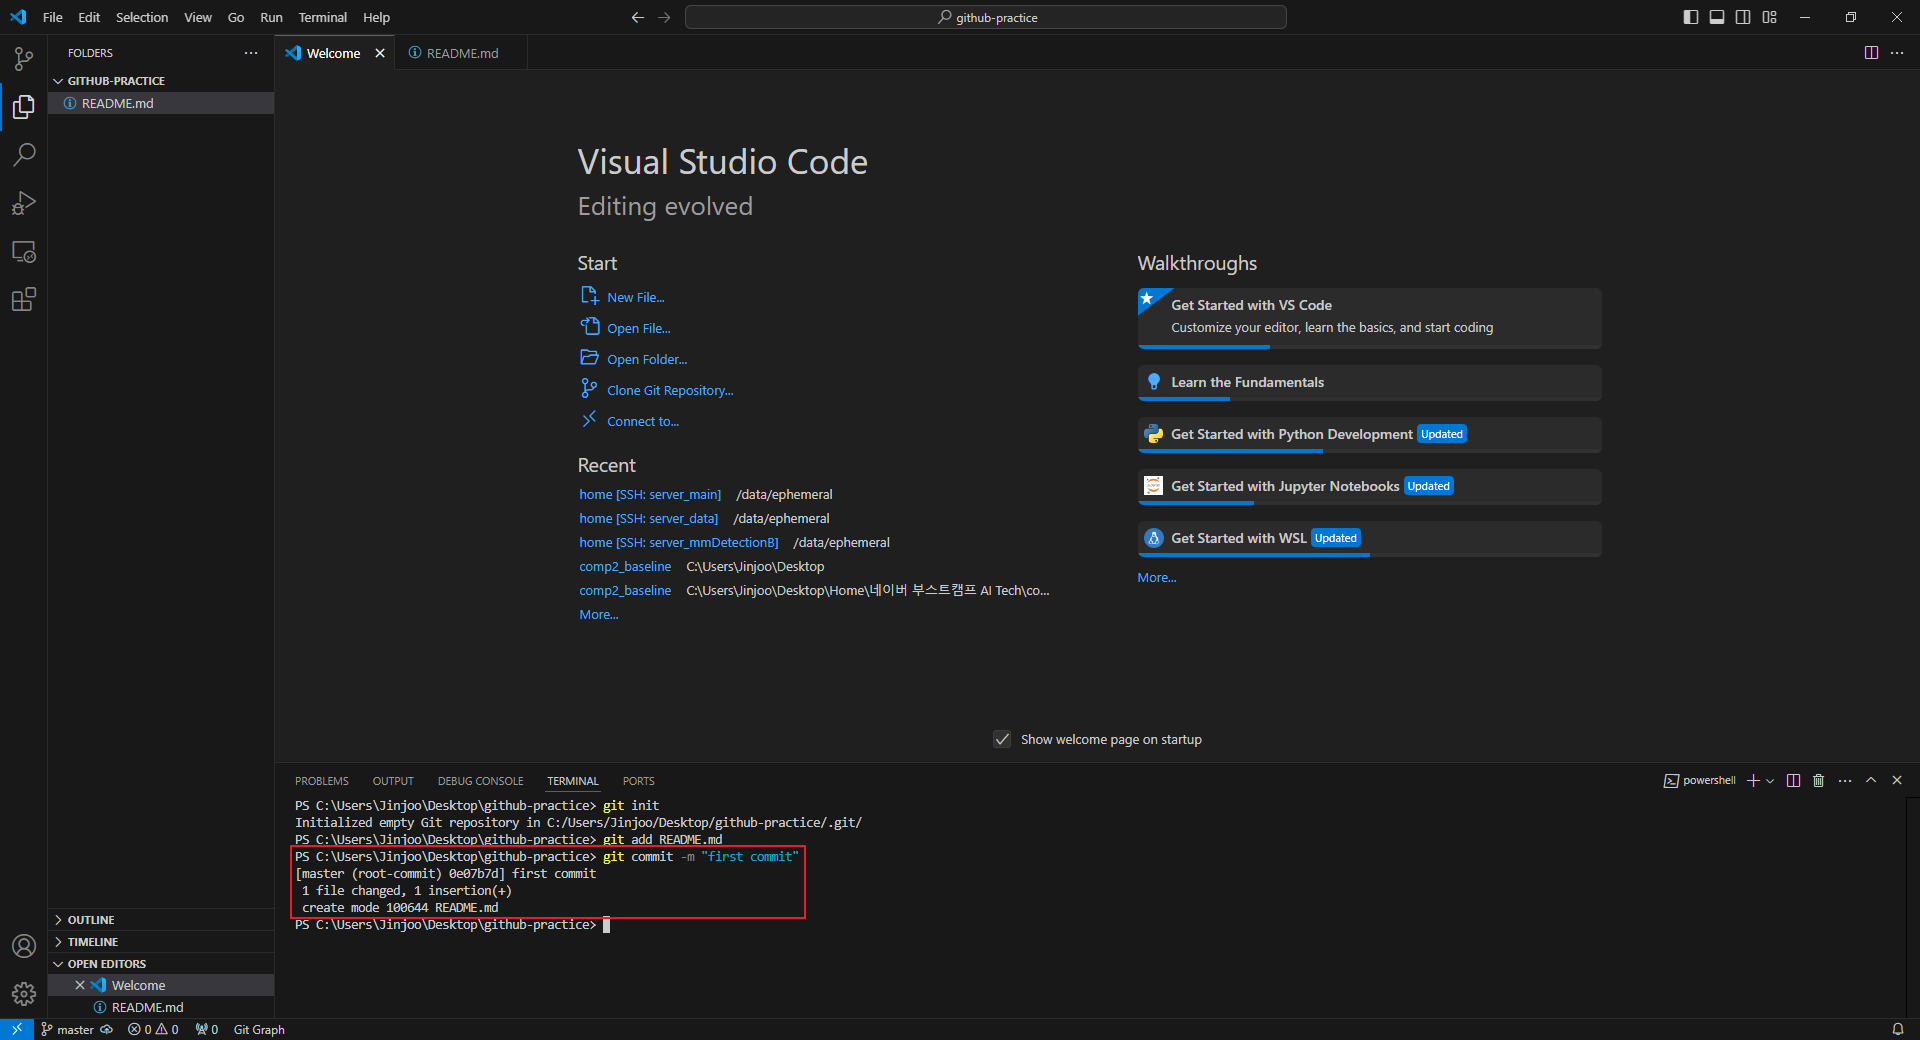Toggle secondary side bar layout icon
The width and height of the screenshot is (1920, 1040).
[1743, 17]
